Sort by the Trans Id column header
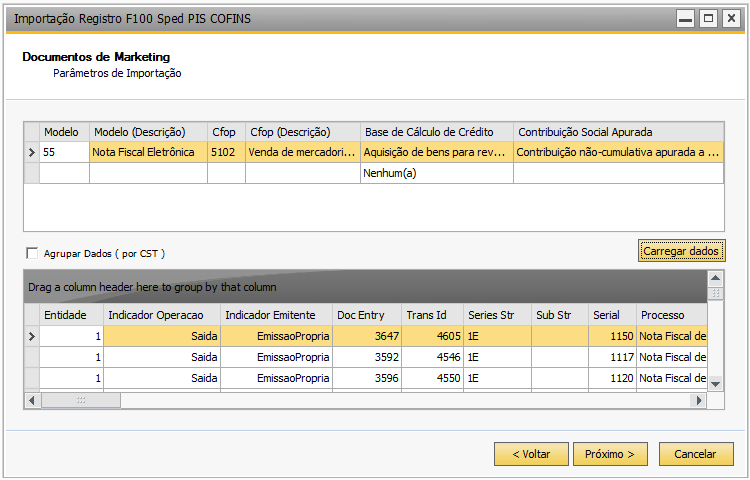750x480 pixels. pyautogui.click(x=432, y=315)
